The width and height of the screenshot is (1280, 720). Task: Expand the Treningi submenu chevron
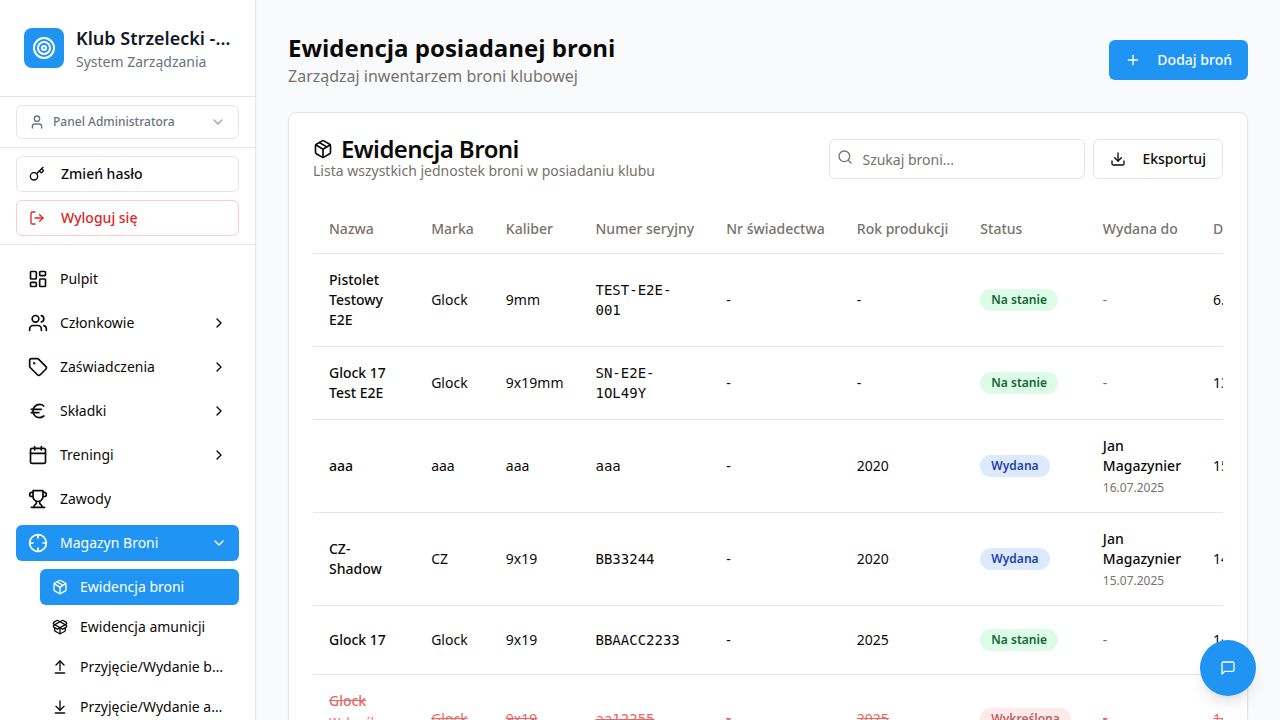pos(219,455)
